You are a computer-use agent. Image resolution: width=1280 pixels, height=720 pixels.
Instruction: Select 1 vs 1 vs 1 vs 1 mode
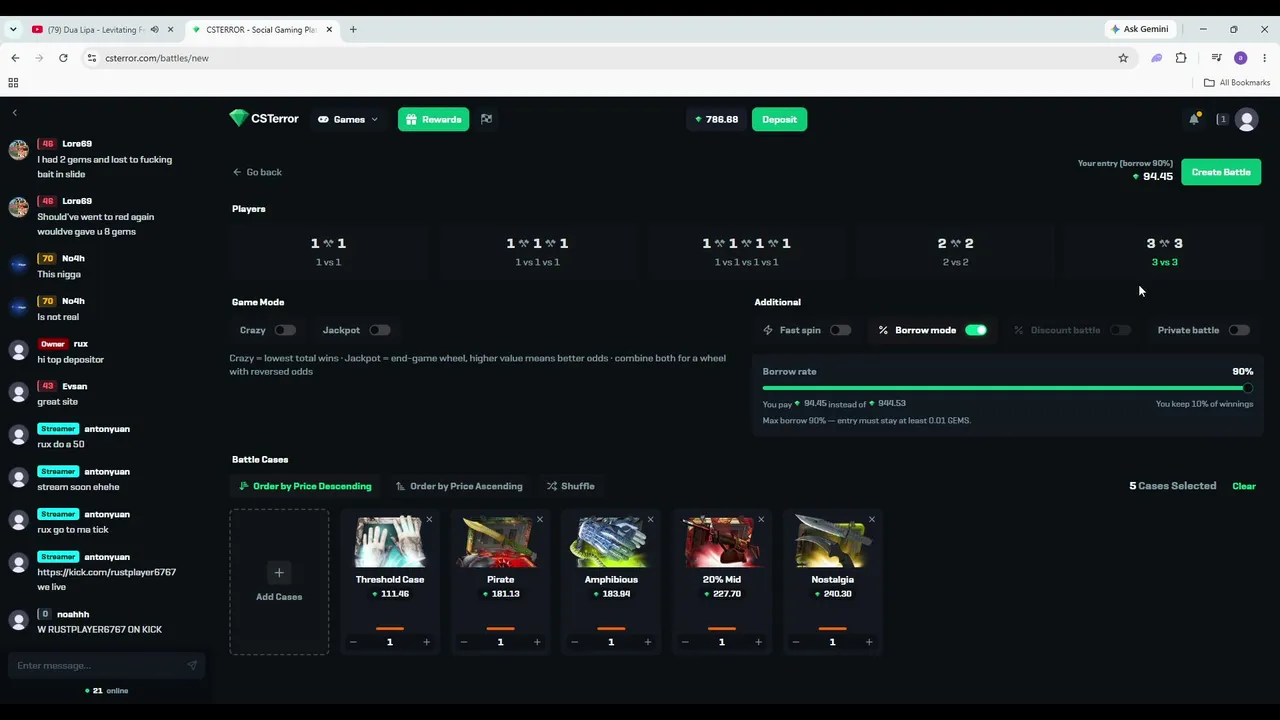(746, 251)
